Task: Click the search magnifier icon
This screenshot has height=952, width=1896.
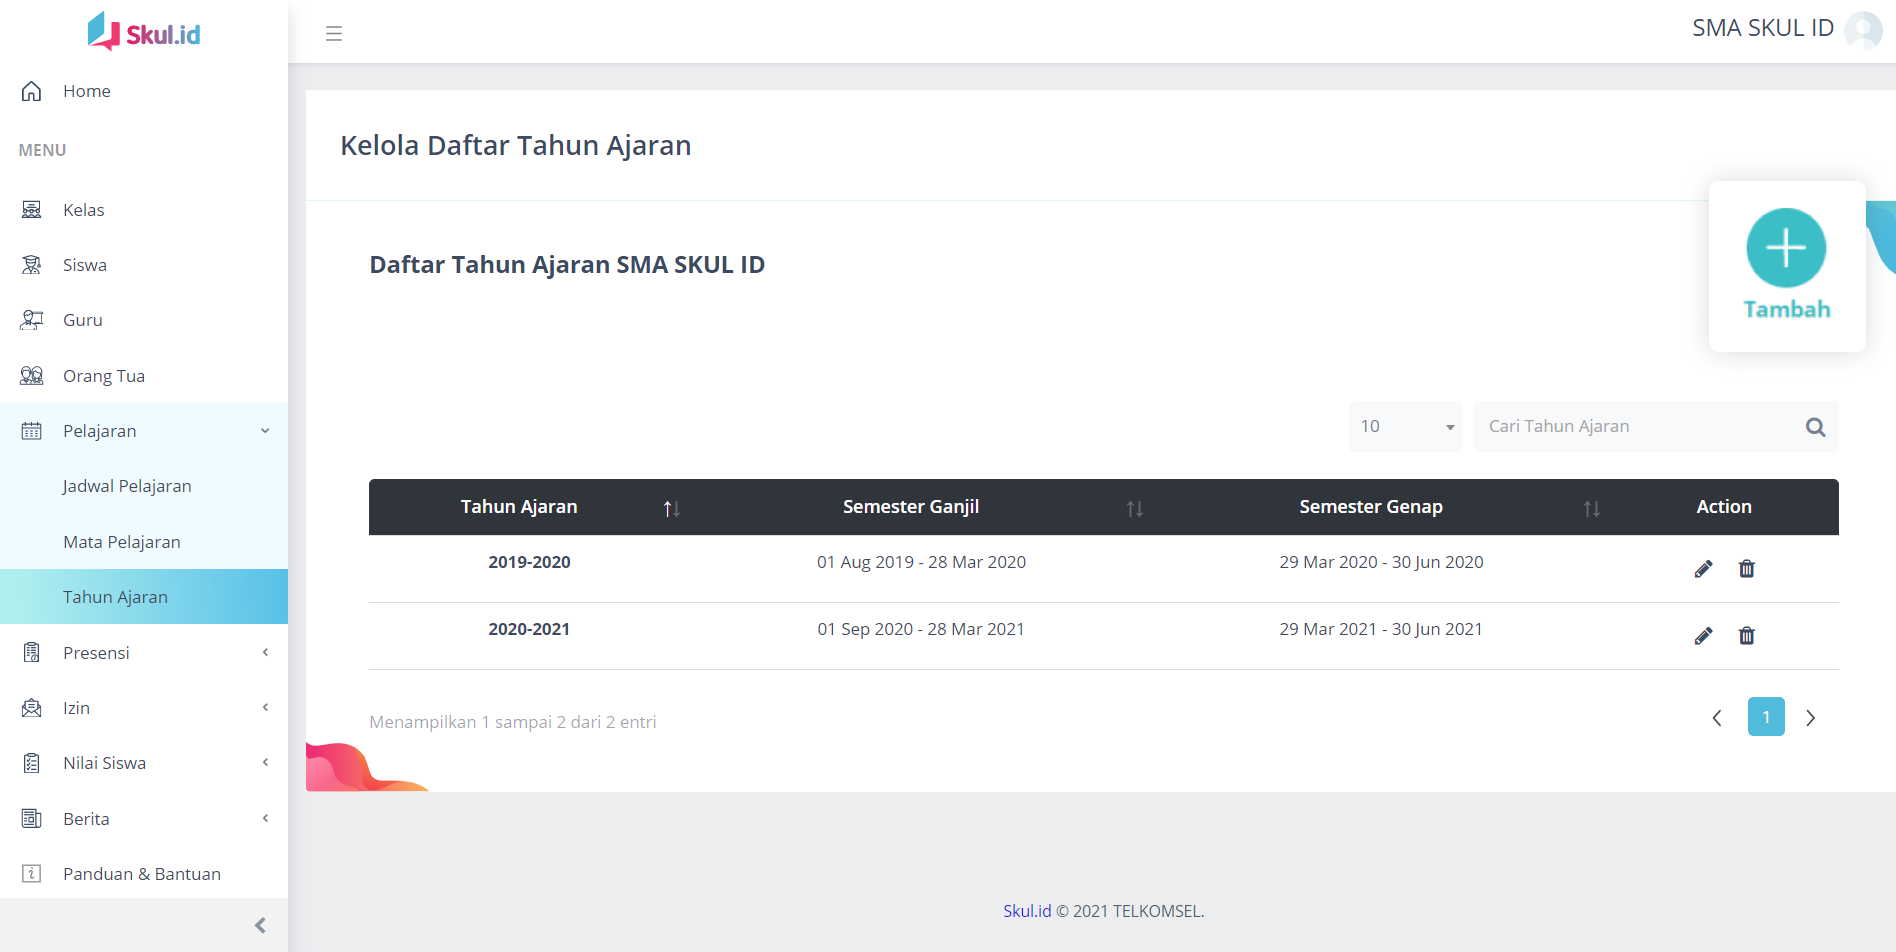Action: pos(1815,427)
